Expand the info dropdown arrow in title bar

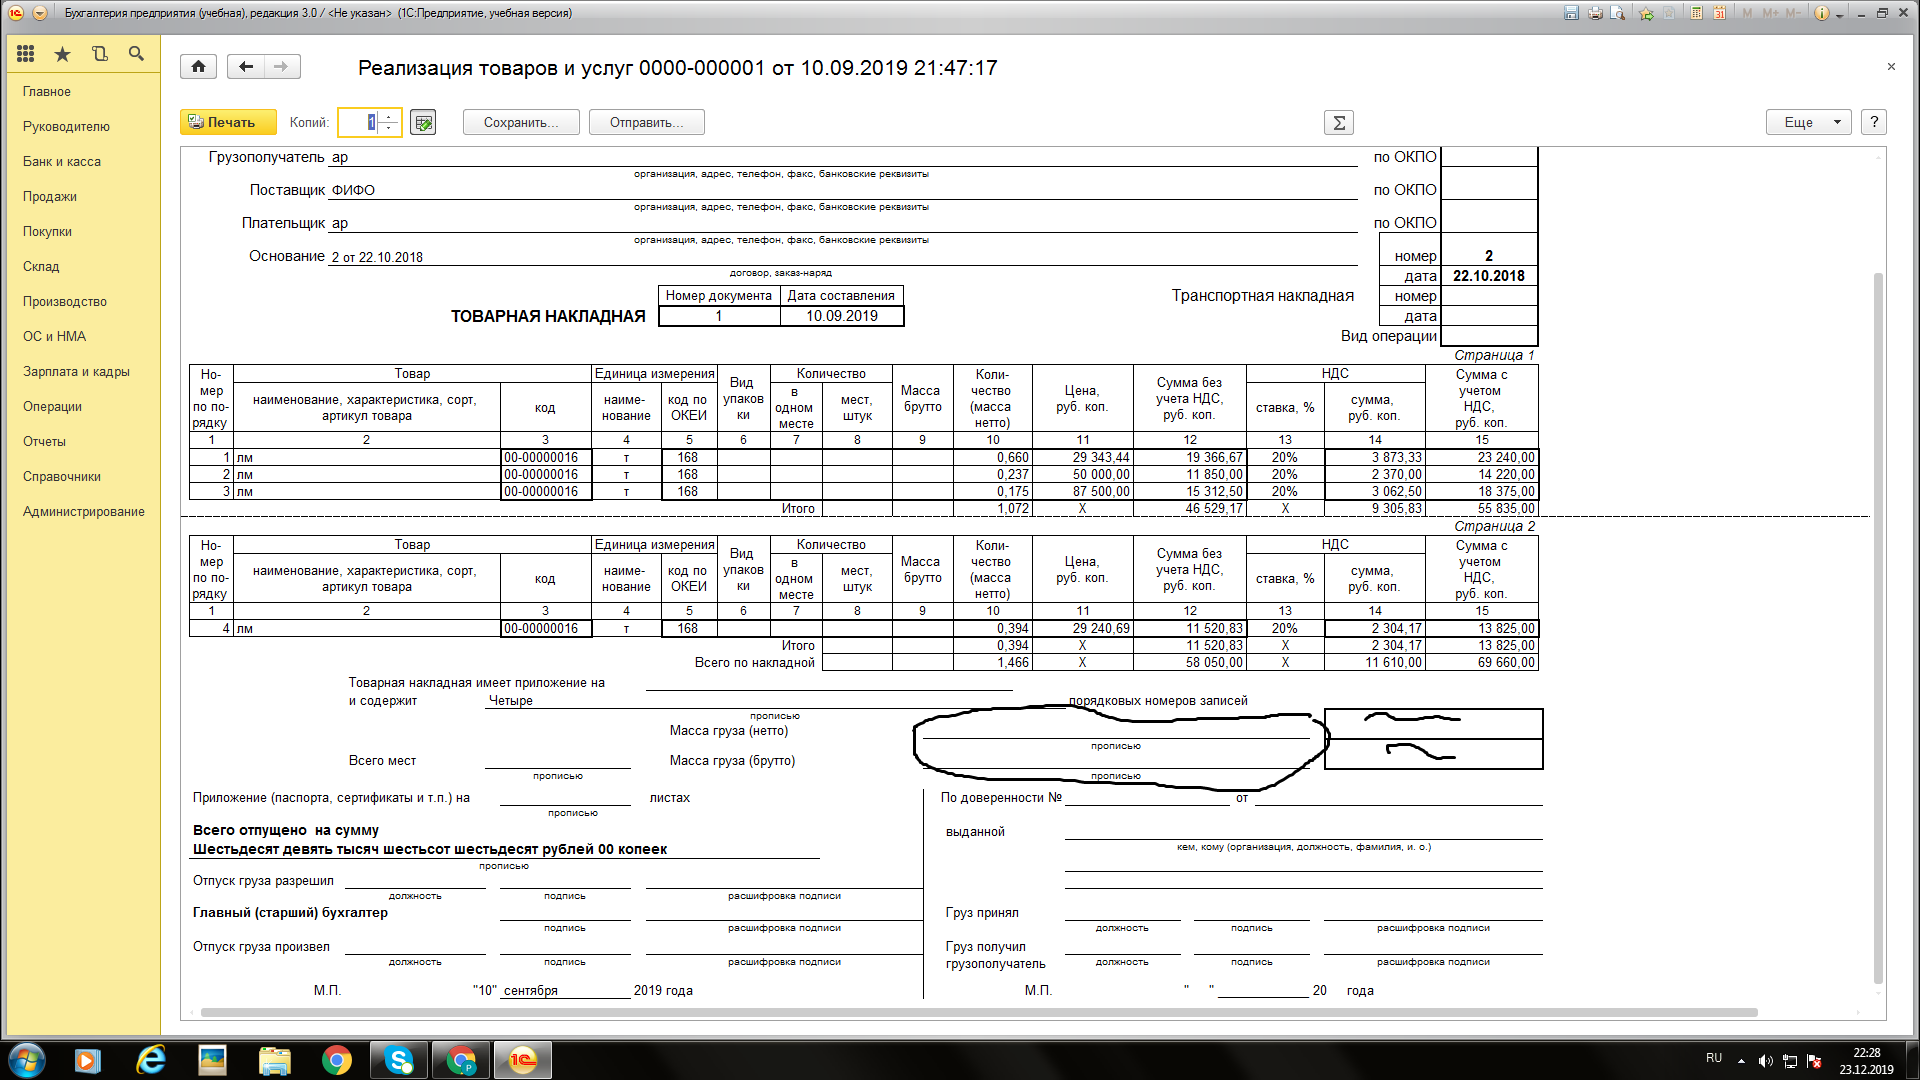click(x=1839, y=14)
